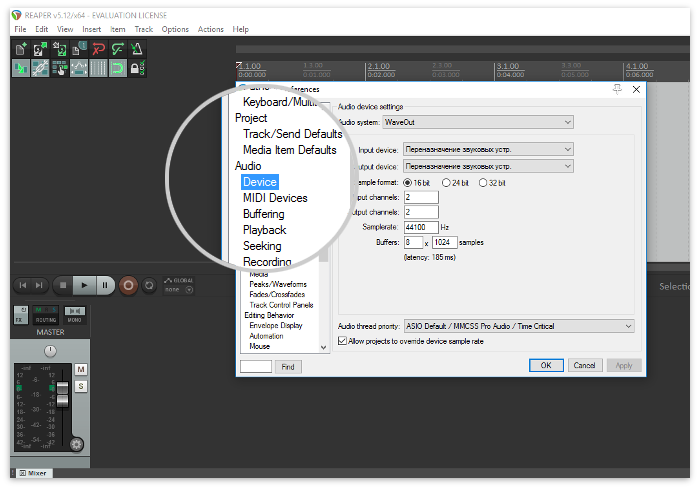Toggle Move envelope points with items icon
The width and height of the screenshot is (700, 489).
79,68
